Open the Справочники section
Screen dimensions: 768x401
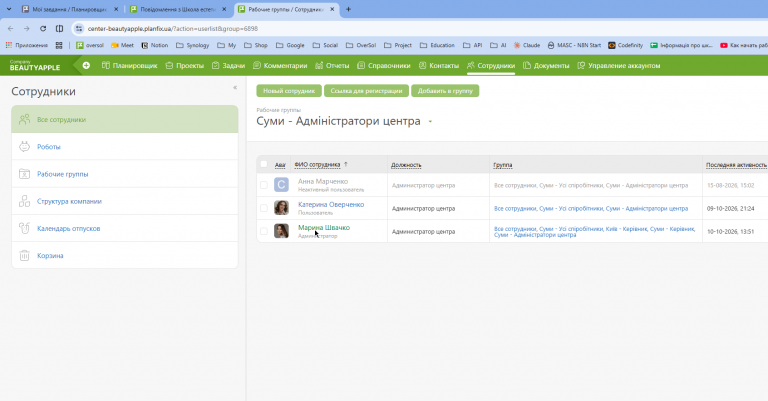384,66
